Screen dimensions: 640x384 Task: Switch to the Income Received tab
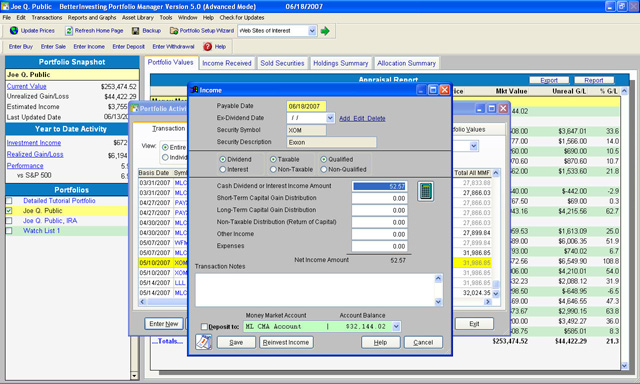click(227, 63)
